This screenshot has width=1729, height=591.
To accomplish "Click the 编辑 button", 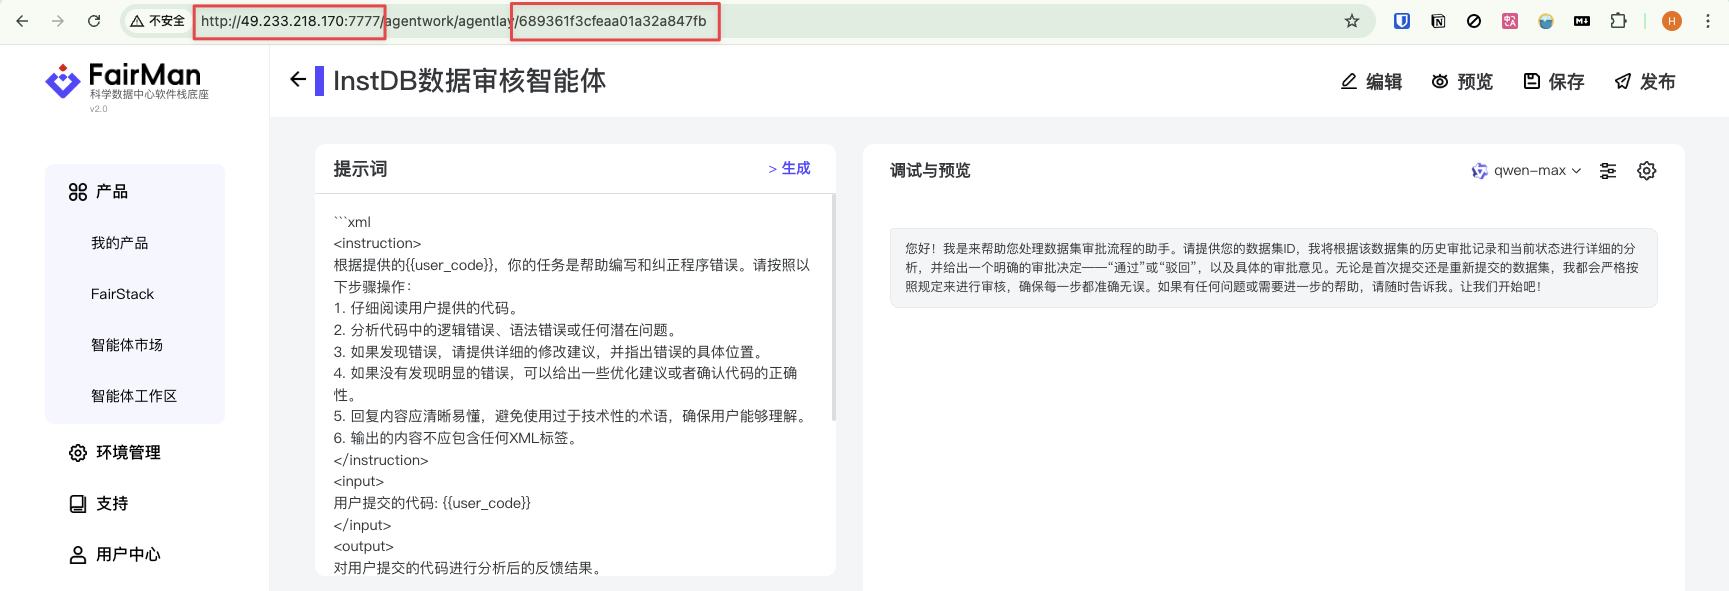I will 1371,82.
